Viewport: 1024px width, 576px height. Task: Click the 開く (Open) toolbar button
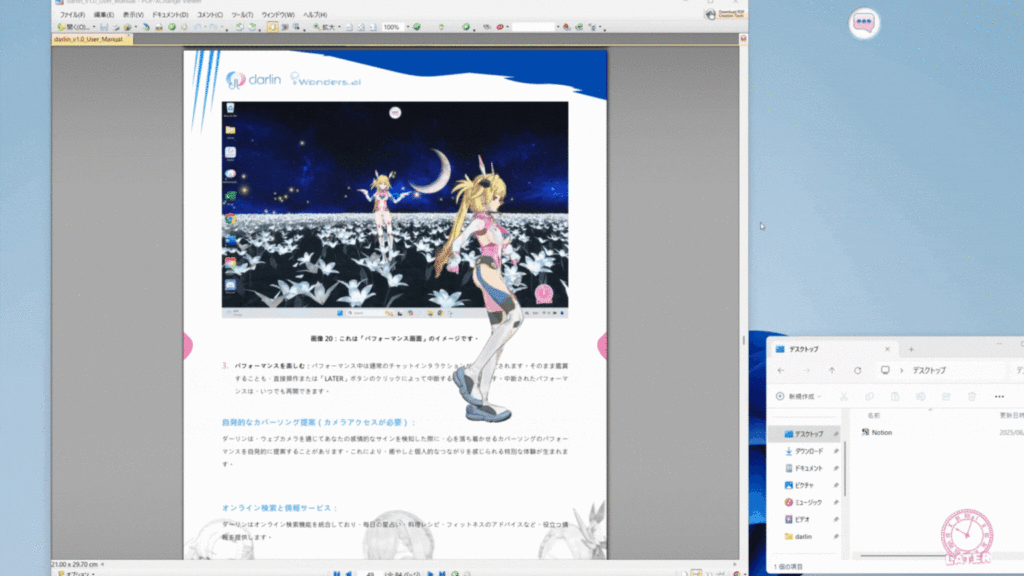(x=73, y=27)
